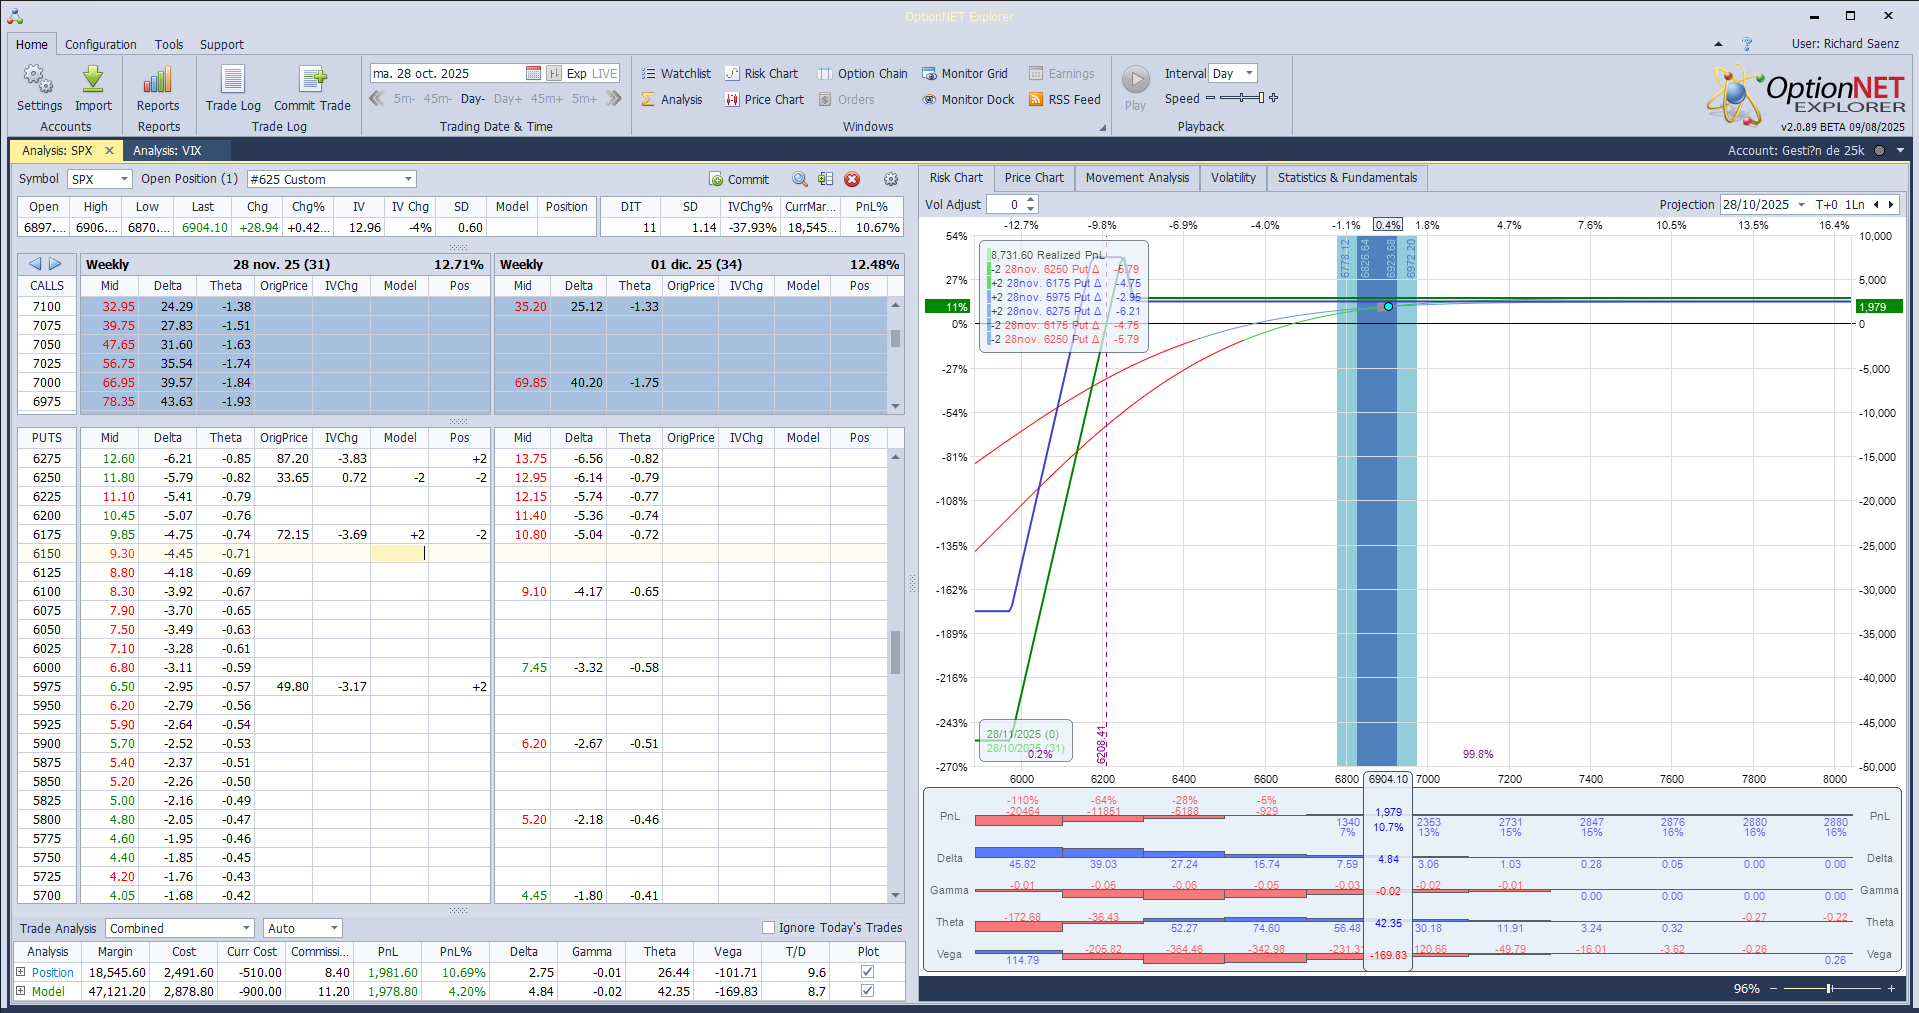The width and height of the screenshot is (1919, 1013).
Task: Click the forward double-chevron date arrow
Action: [x=614, y=99]
